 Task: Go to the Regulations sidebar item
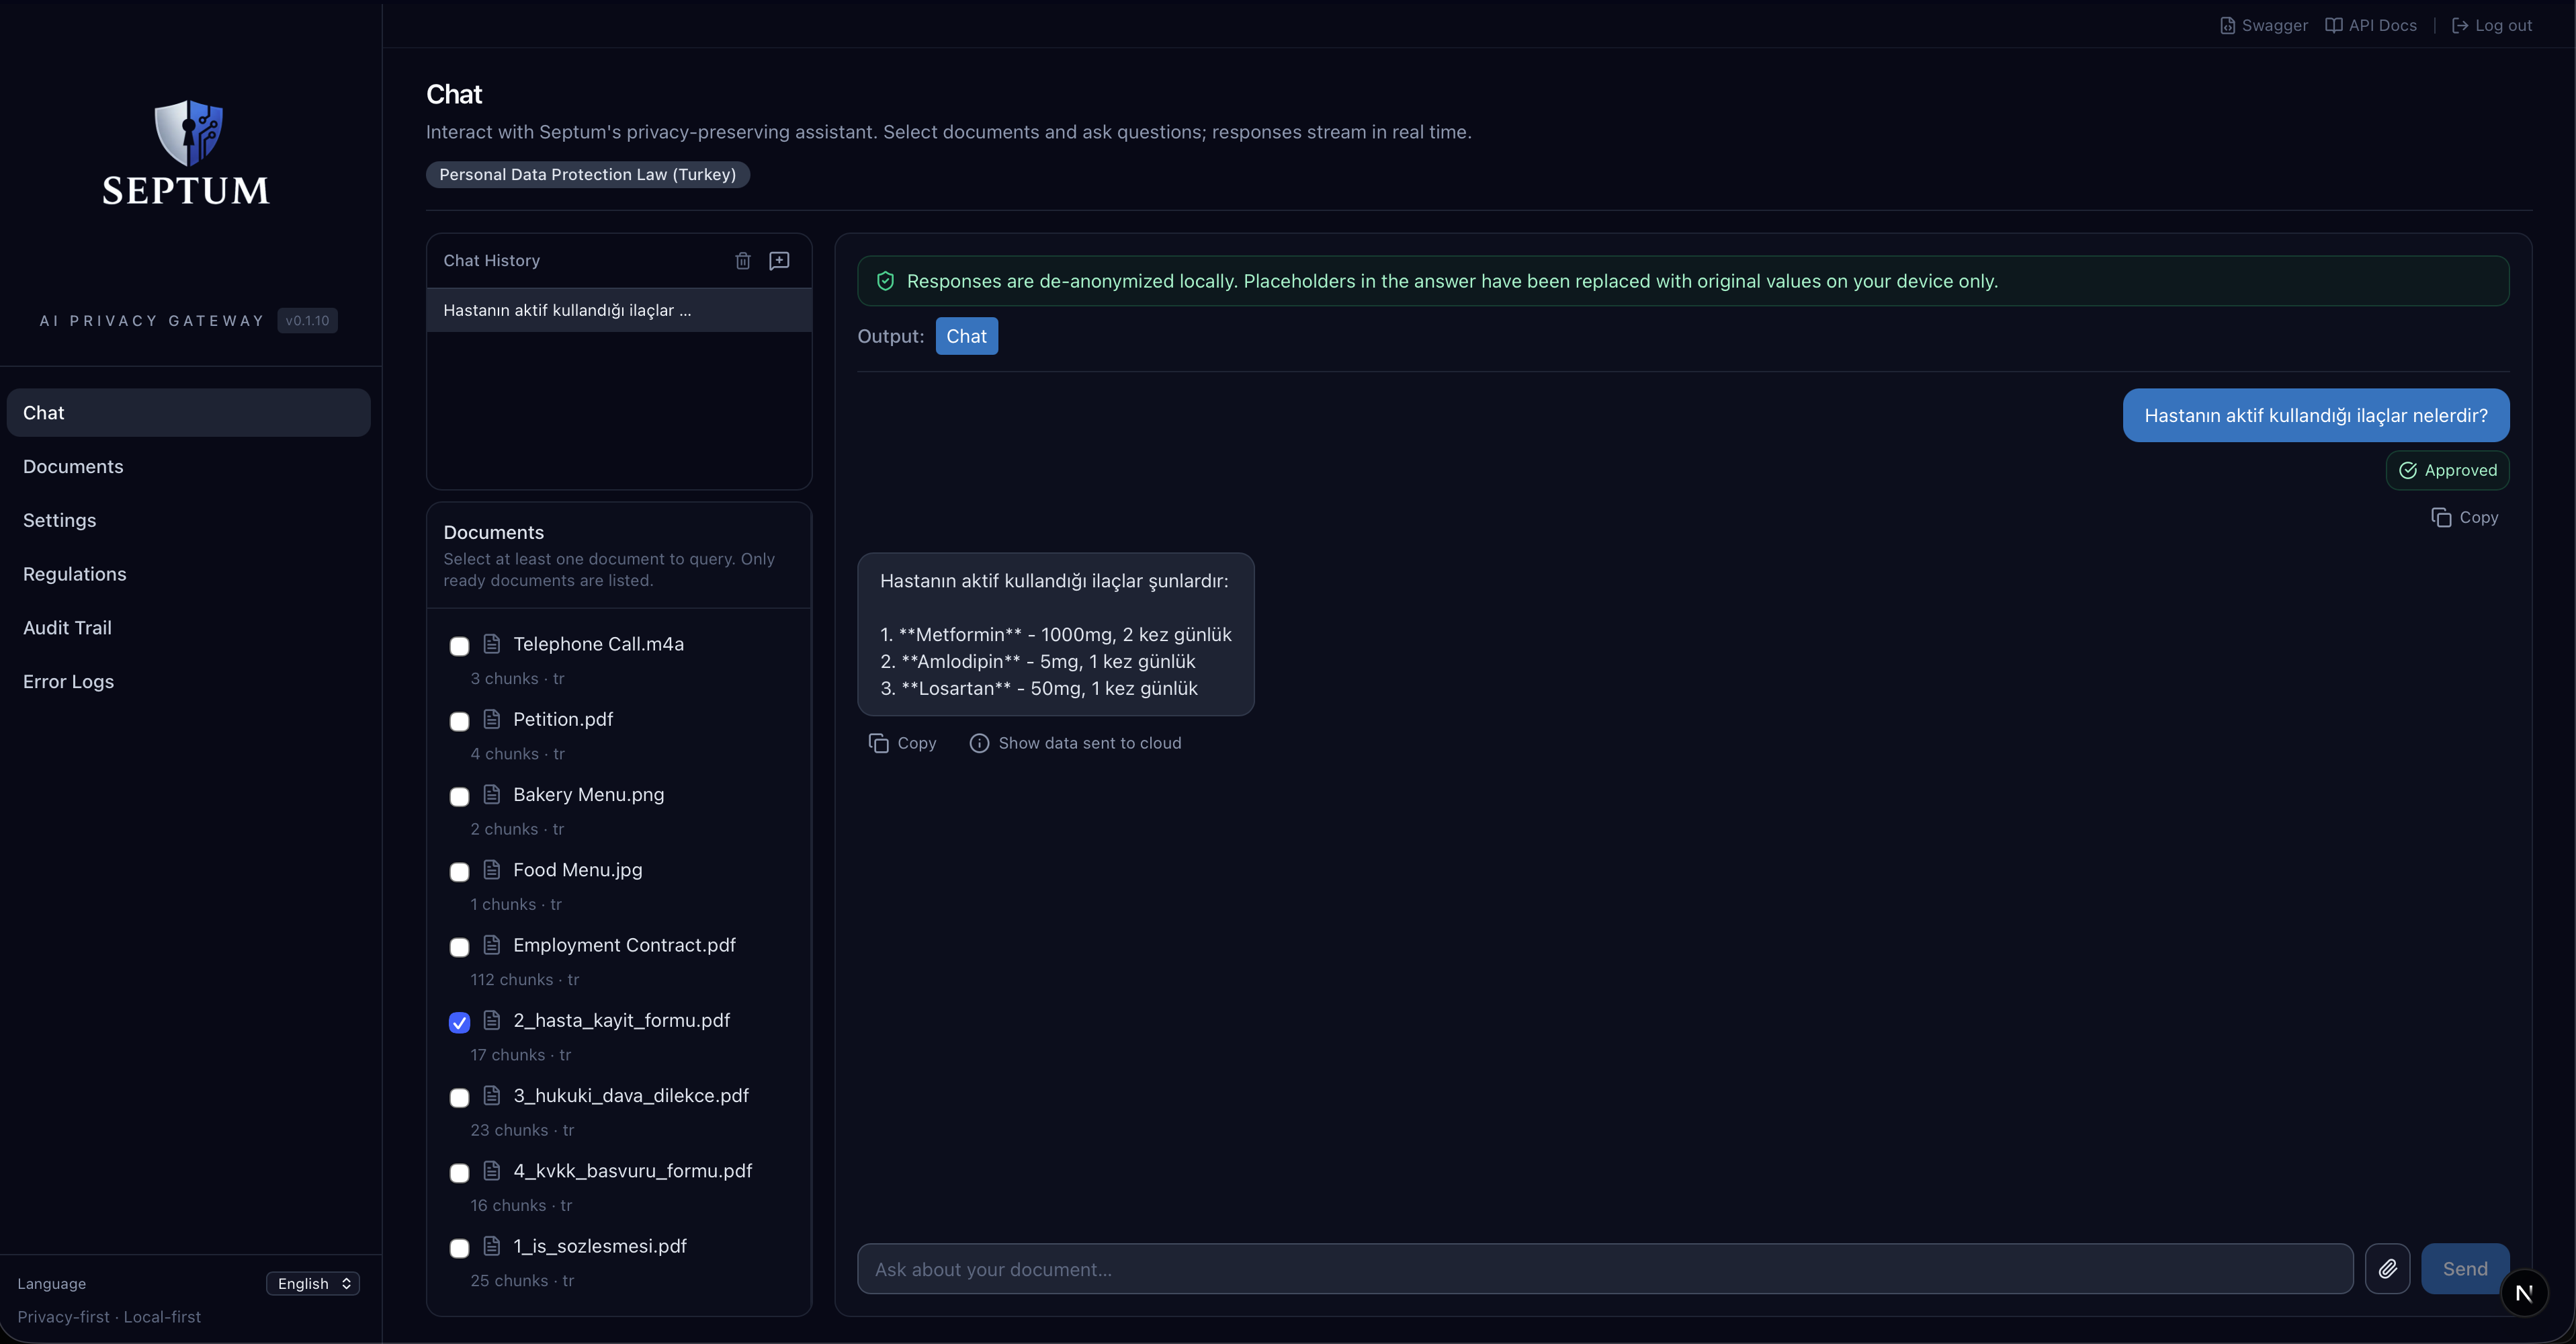tap(74, 574)
